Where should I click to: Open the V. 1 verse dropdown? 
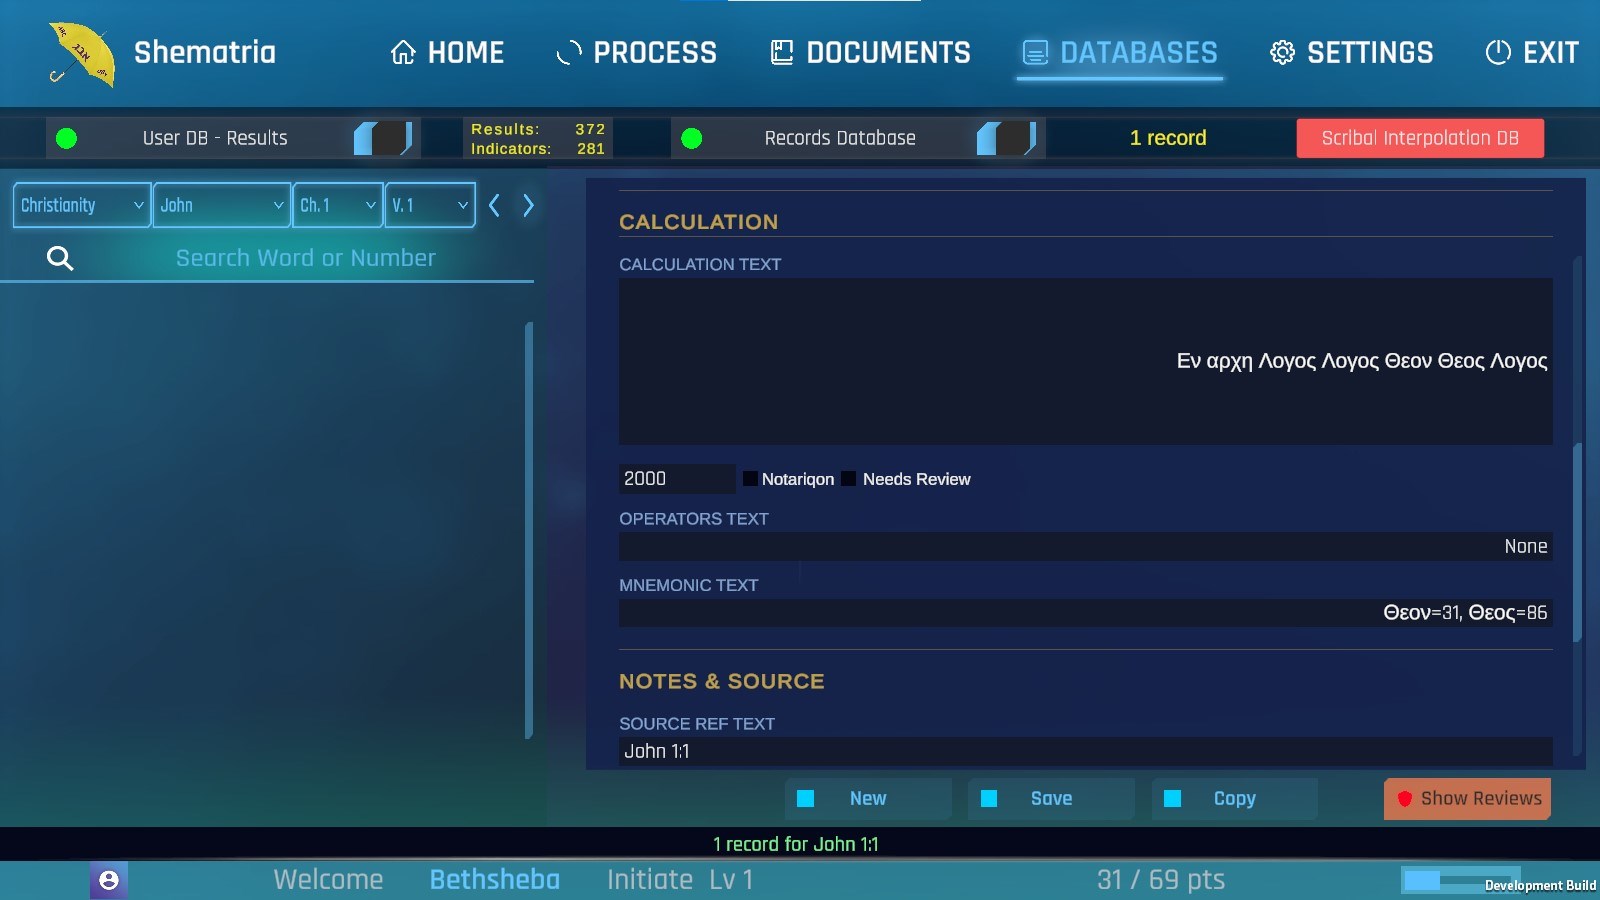(x=430, y=205)
